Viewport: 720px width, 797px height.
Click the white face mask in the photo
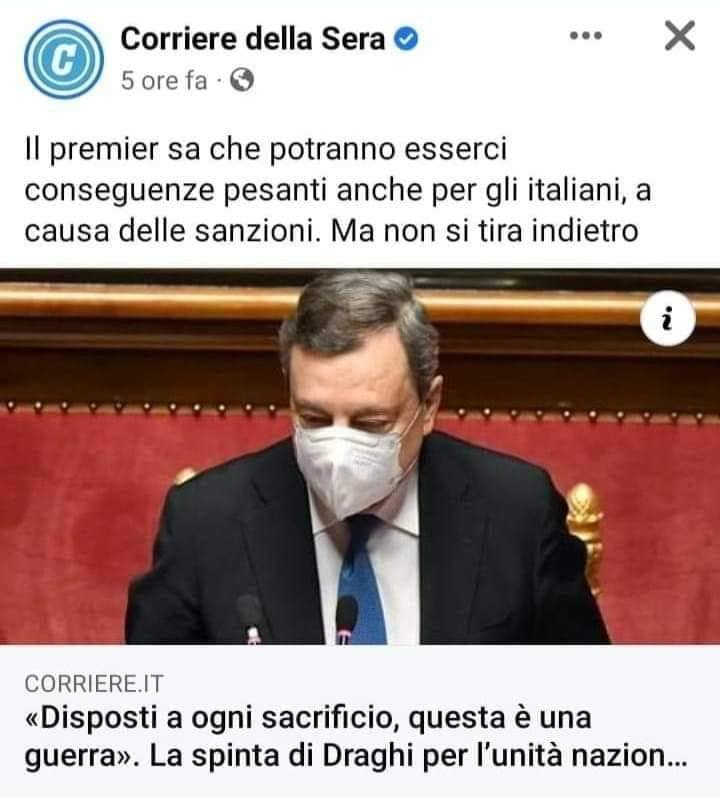pyautogui.click(x=352, y=466)
